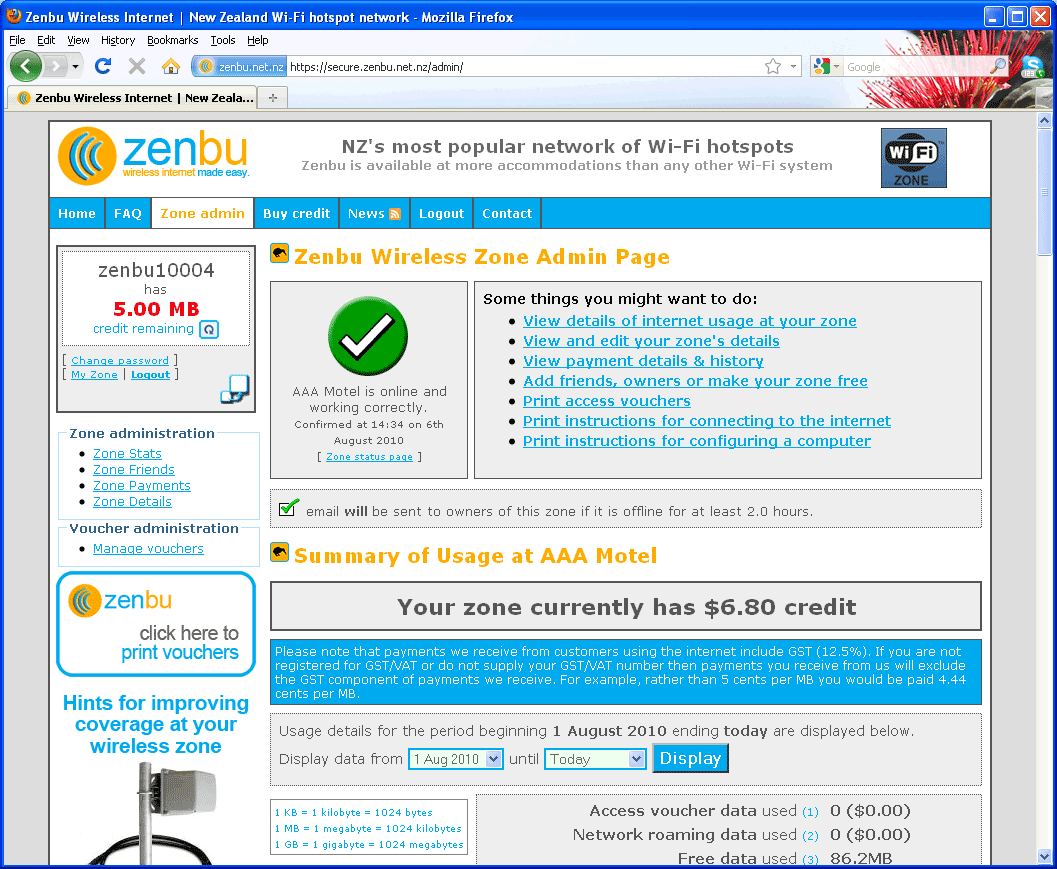
Task: Open Print access vouchers link
Action: coord(607,401)
